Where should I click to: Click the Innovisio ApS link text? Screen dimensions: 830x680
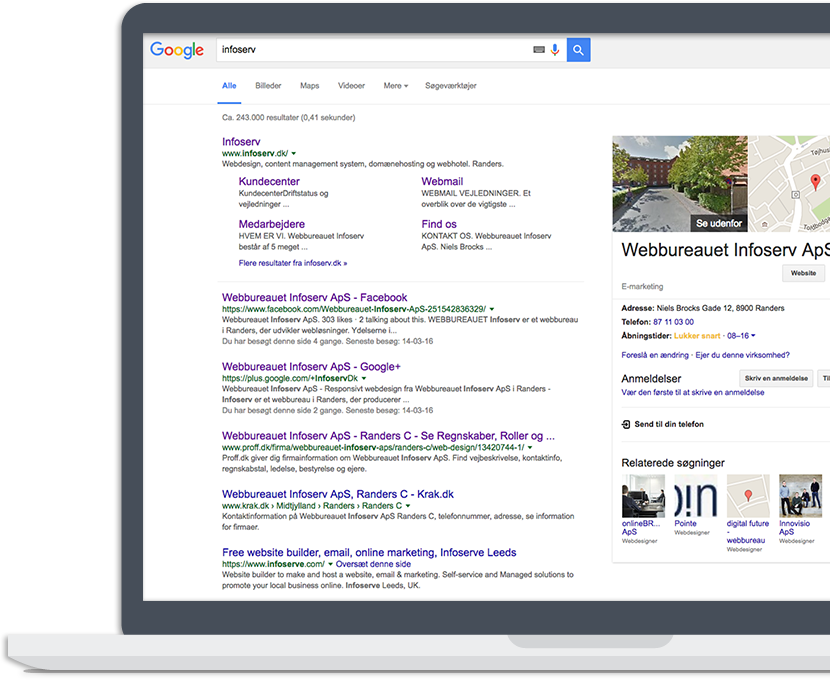click(x=794, y=528)
